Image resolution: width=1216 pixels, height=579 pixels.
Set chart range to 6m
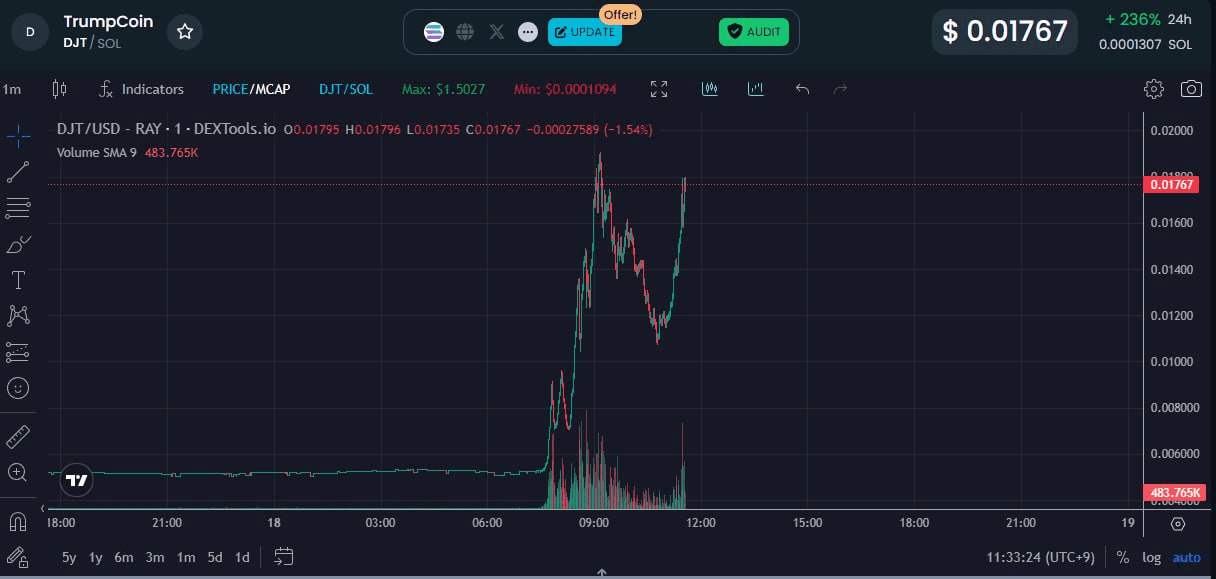(124, 557)
